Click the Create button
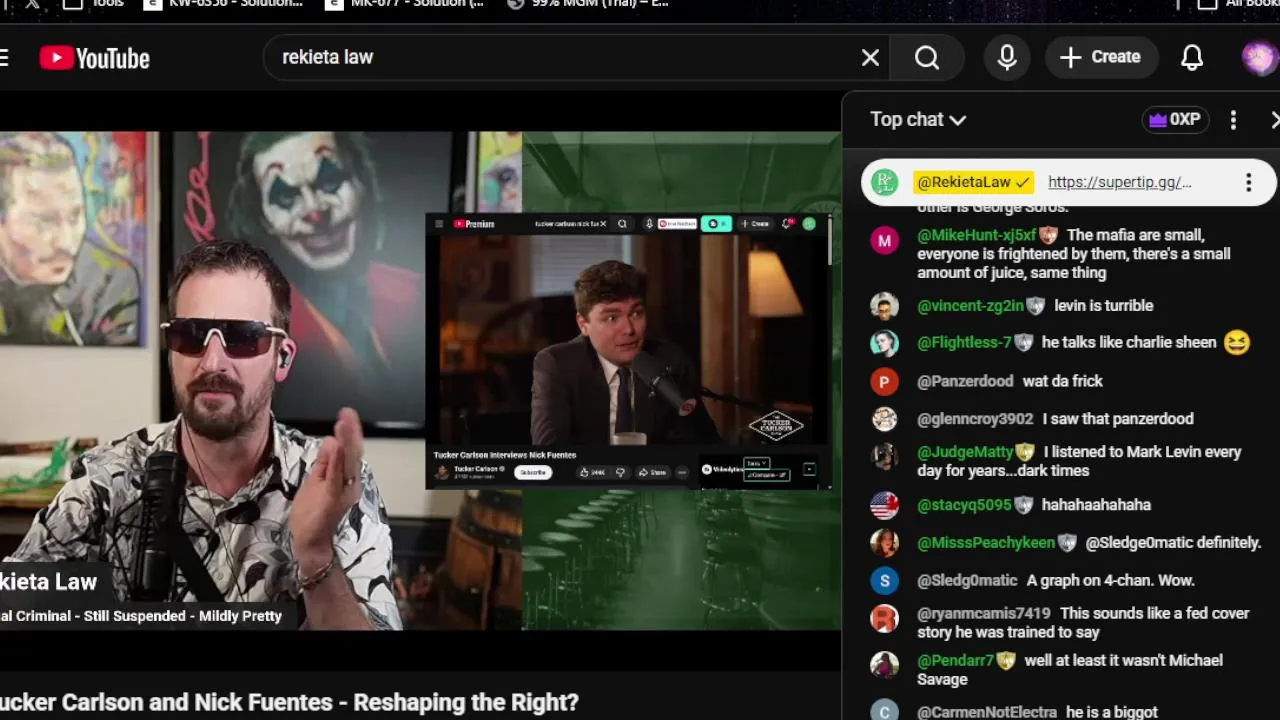Image resolution: width=1280 pixels, height=720 pixels. coord(1101,57)
